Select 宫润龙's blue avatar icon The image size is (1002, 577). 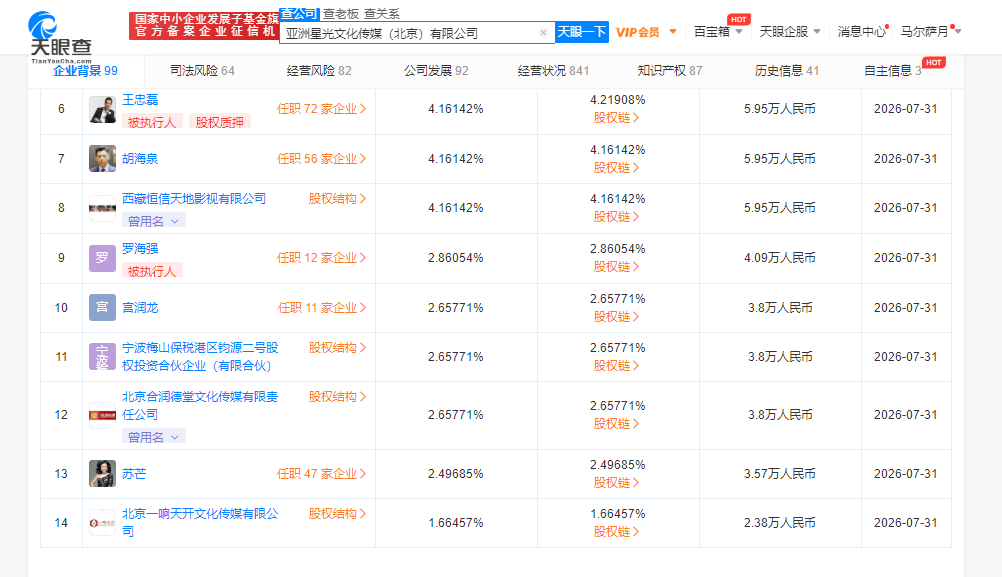pos(102,307)
